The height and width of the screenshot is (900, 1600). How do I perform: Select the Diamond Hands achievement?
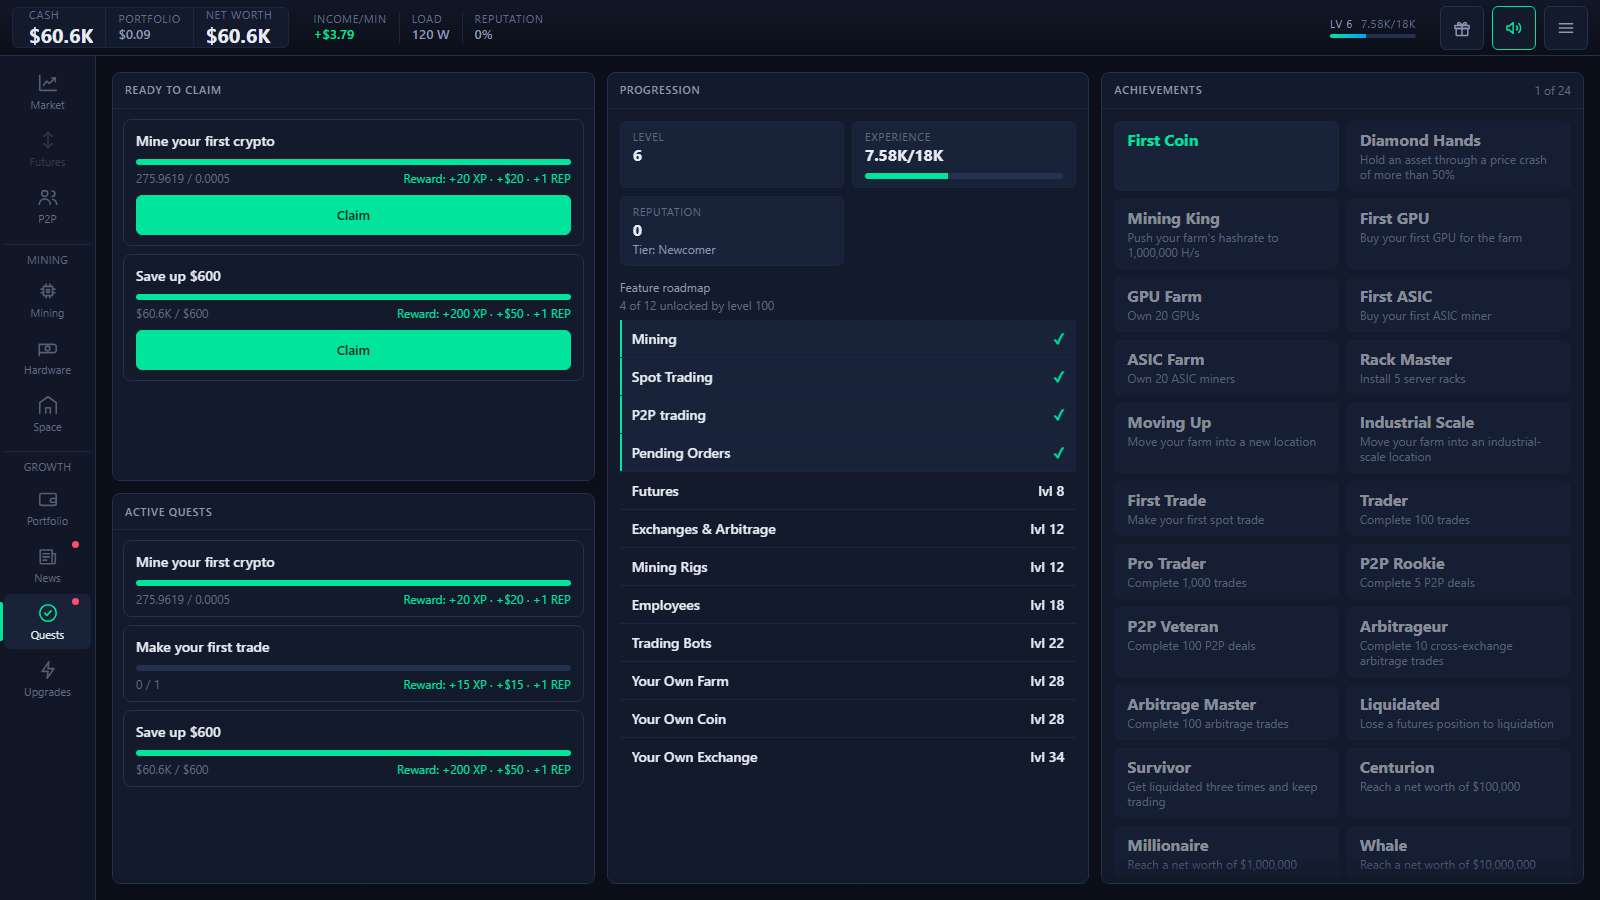coord(1458,156)
